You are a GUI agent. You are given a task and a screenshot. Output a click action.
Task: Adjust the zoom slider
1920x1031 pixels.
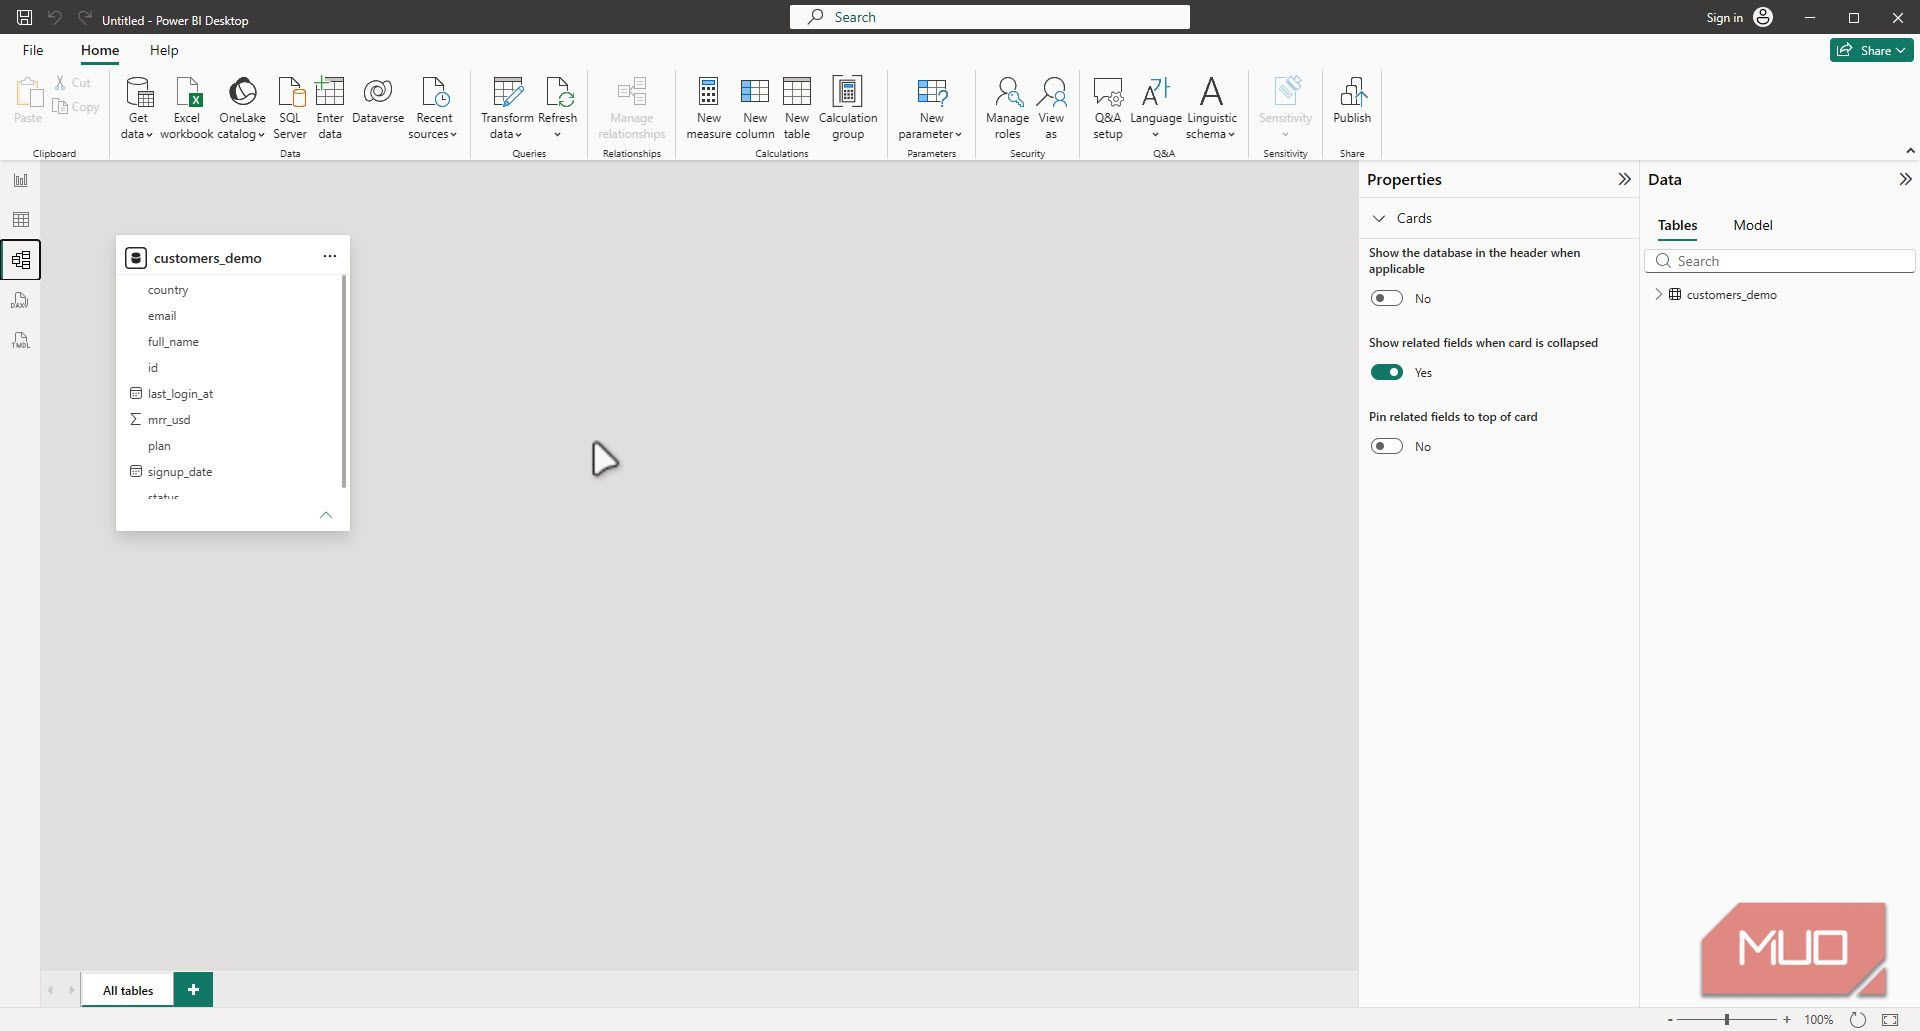(x=1727, y=1019)
